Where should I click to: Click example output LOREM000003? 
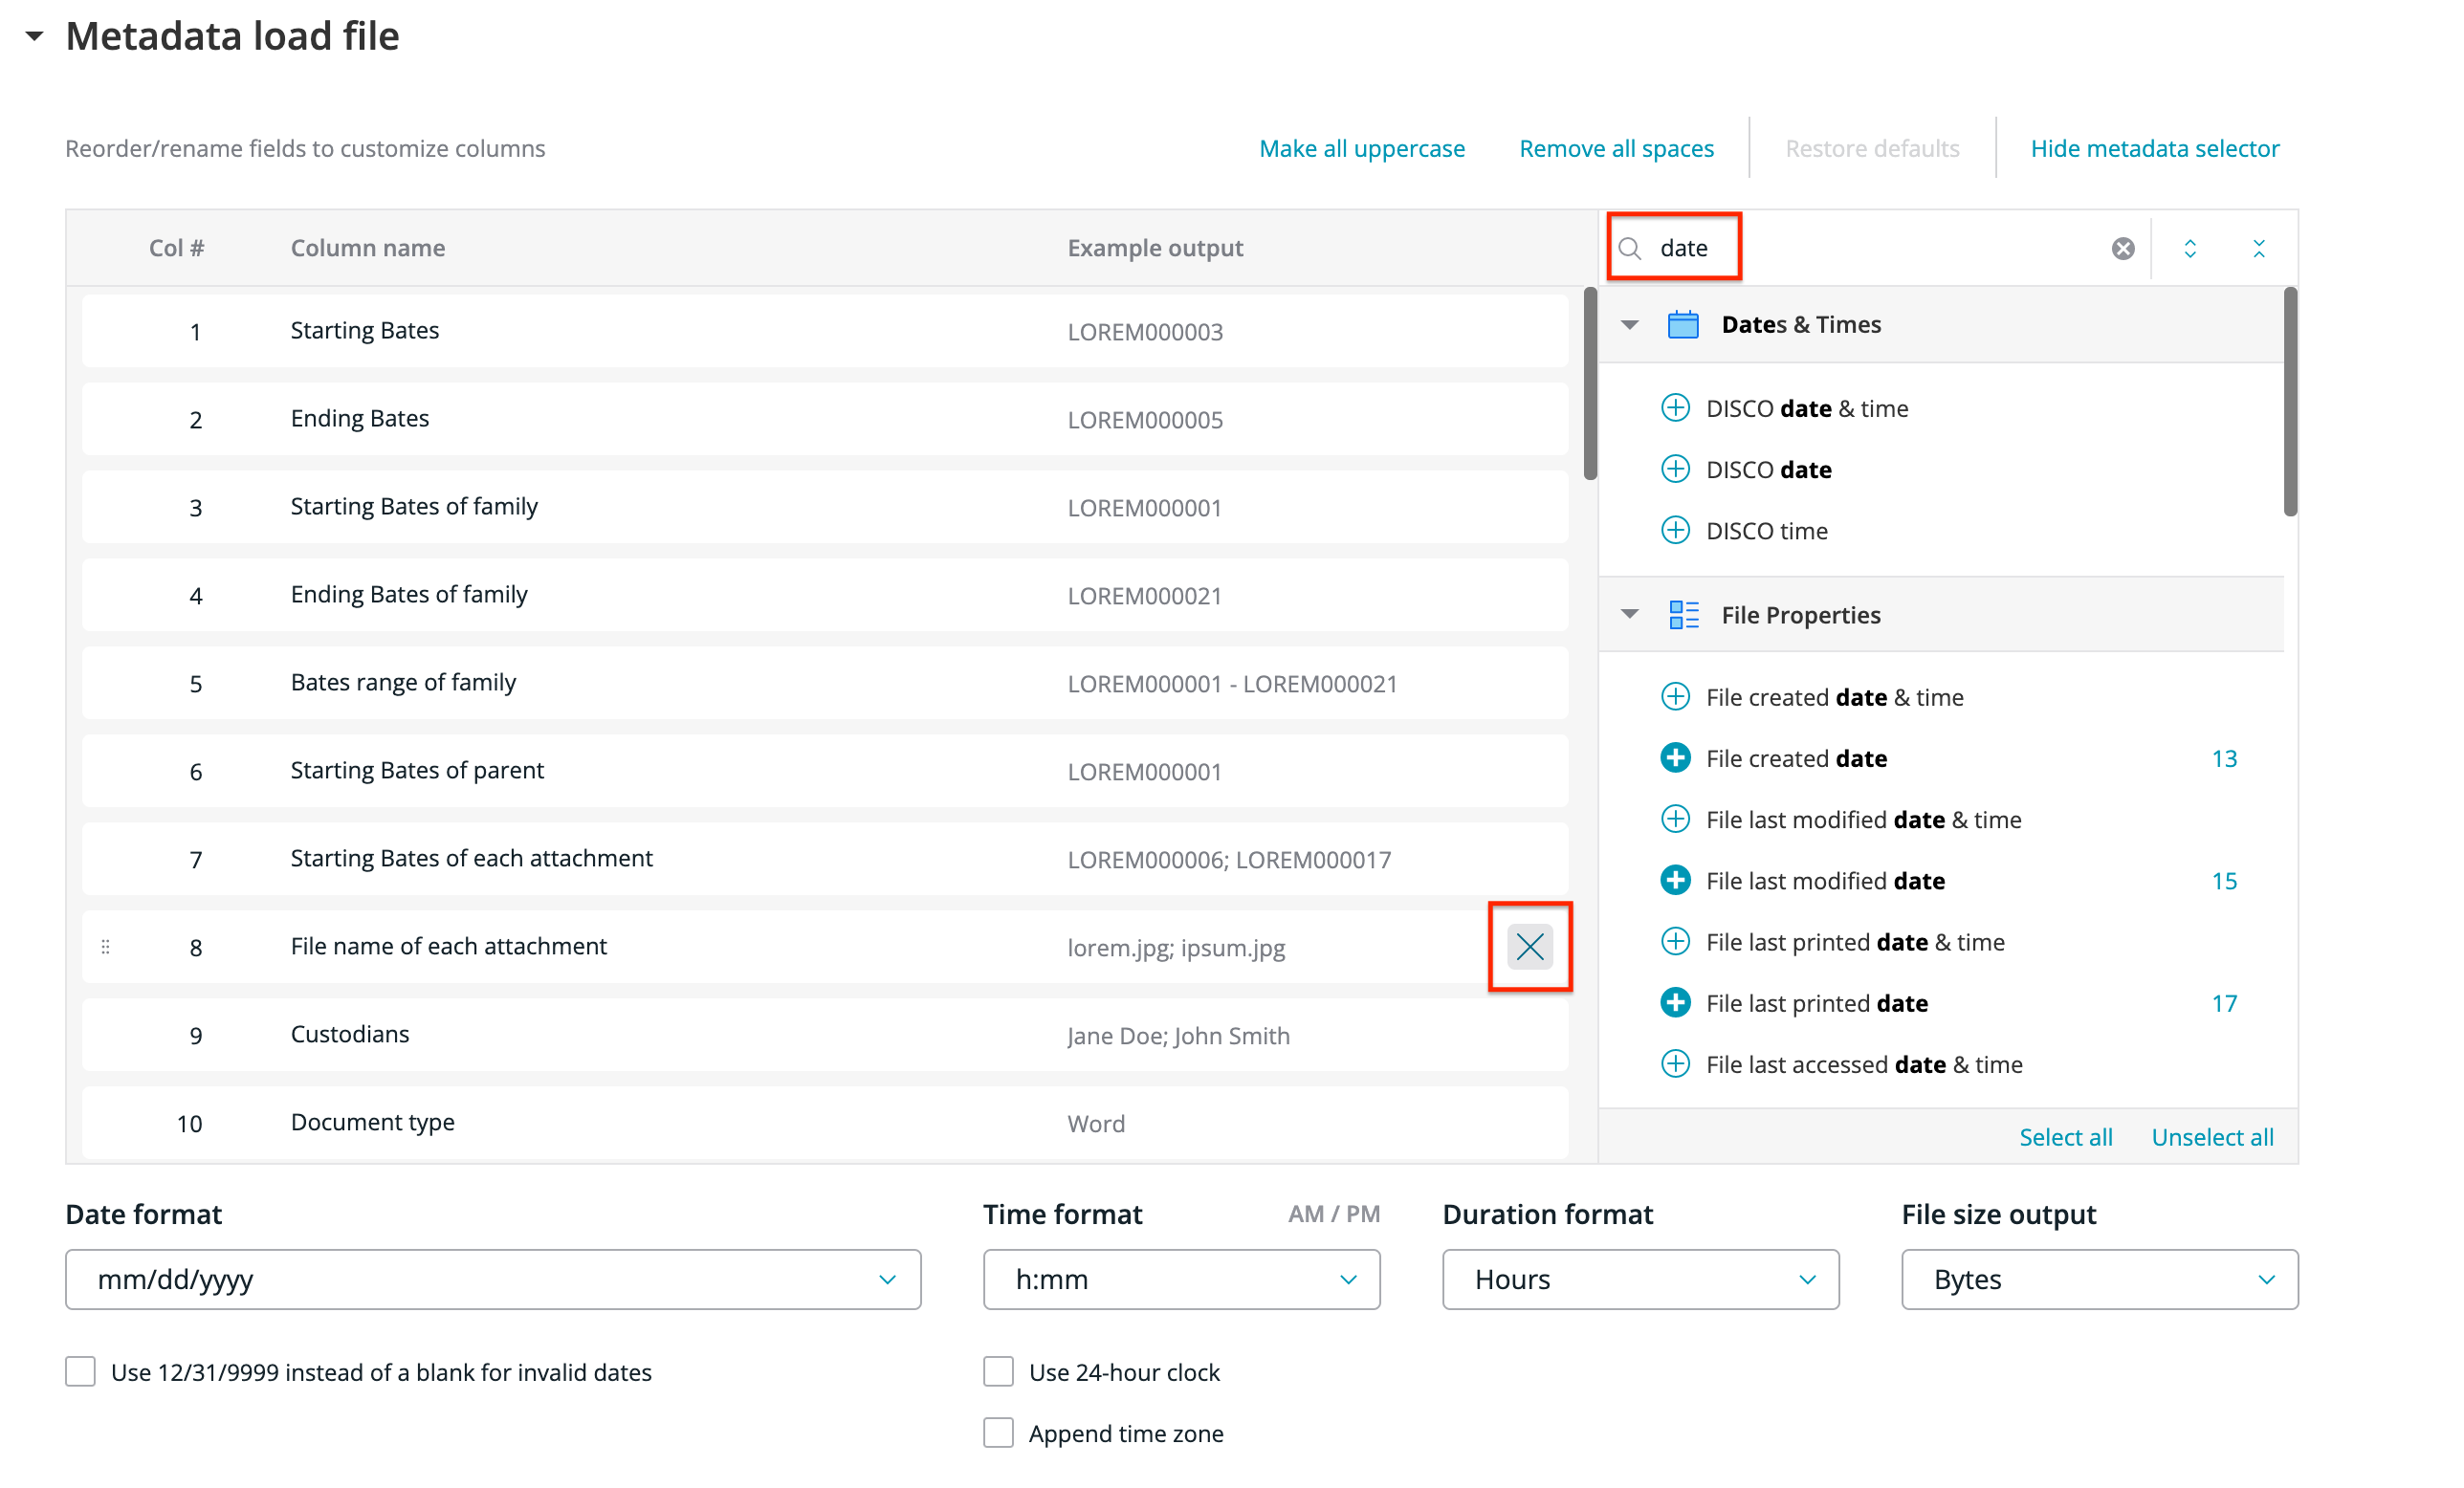1144,332
